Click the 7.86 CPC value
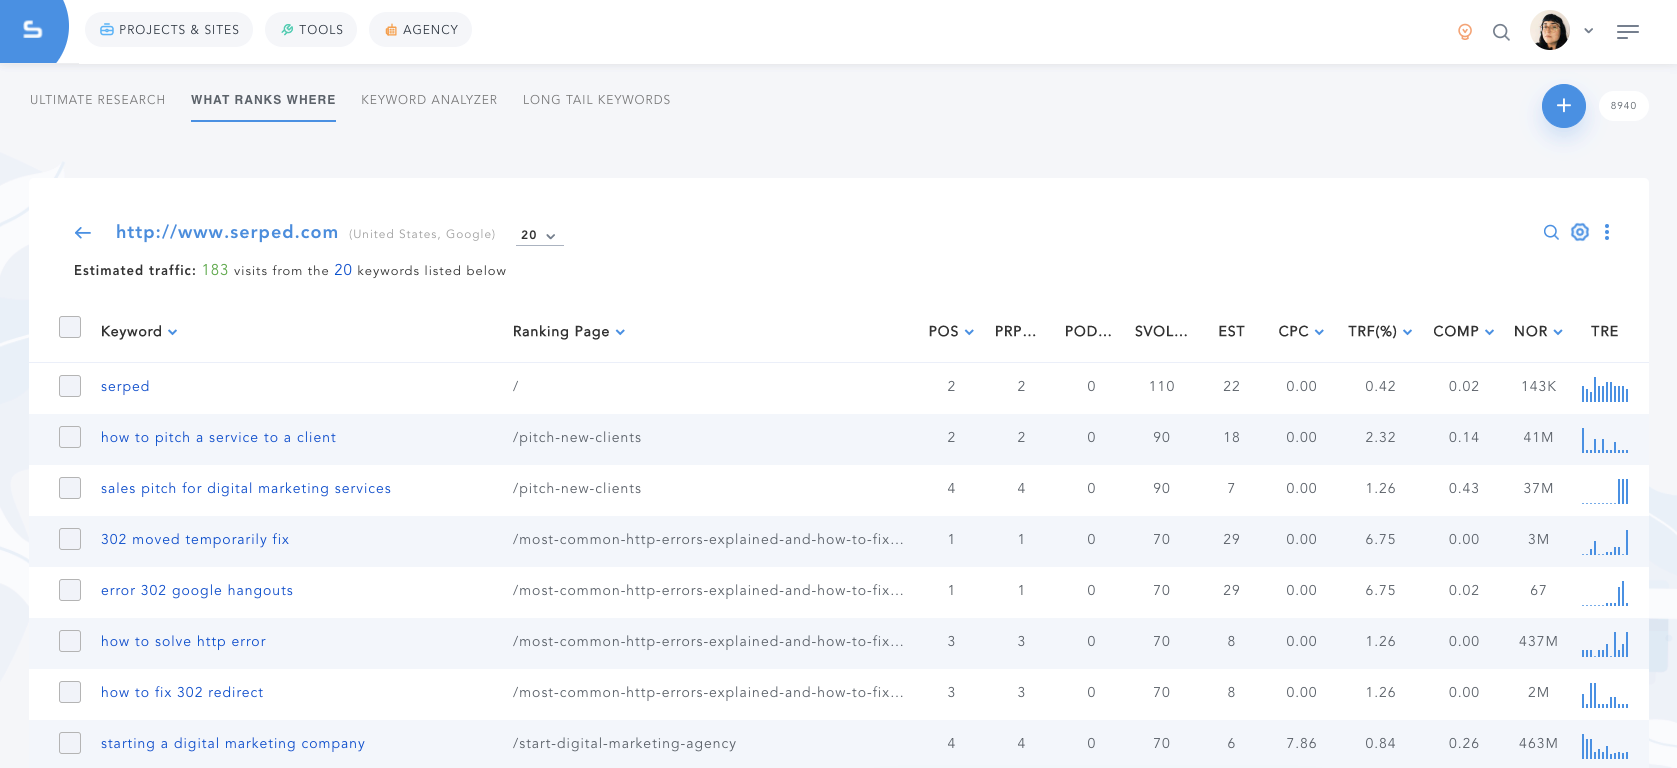Image resolution: width=1677 pixels, height=768 pixels. (1301, 743)
